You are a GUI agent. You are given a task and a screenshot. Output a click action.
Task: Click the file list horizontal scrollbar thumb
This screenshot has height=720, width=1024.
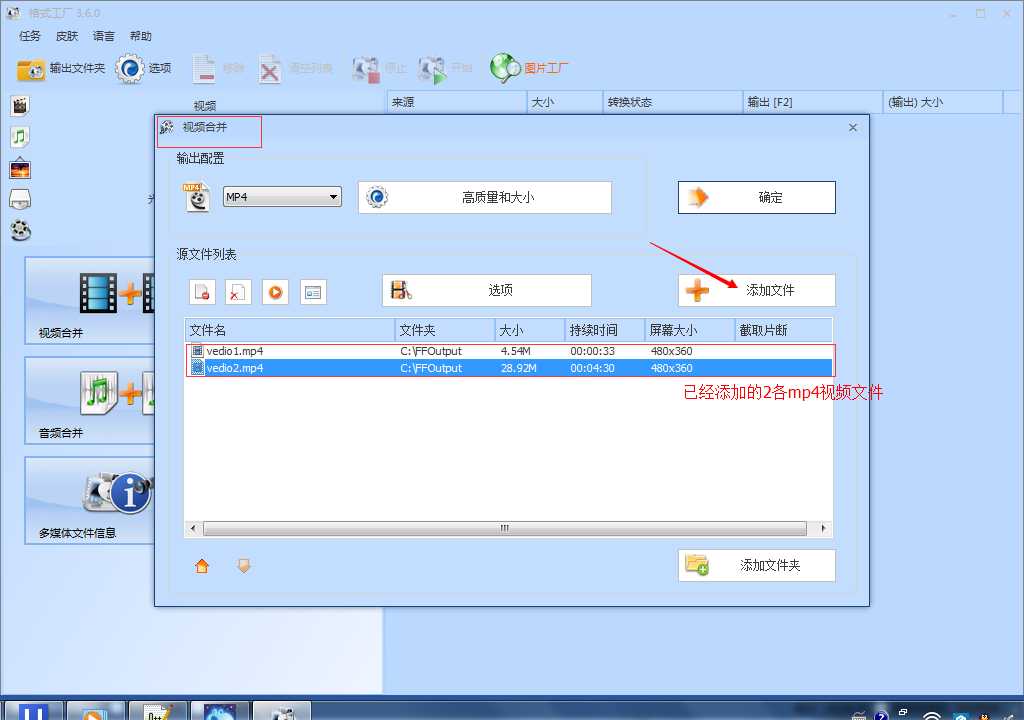click(x=505, y=528)
